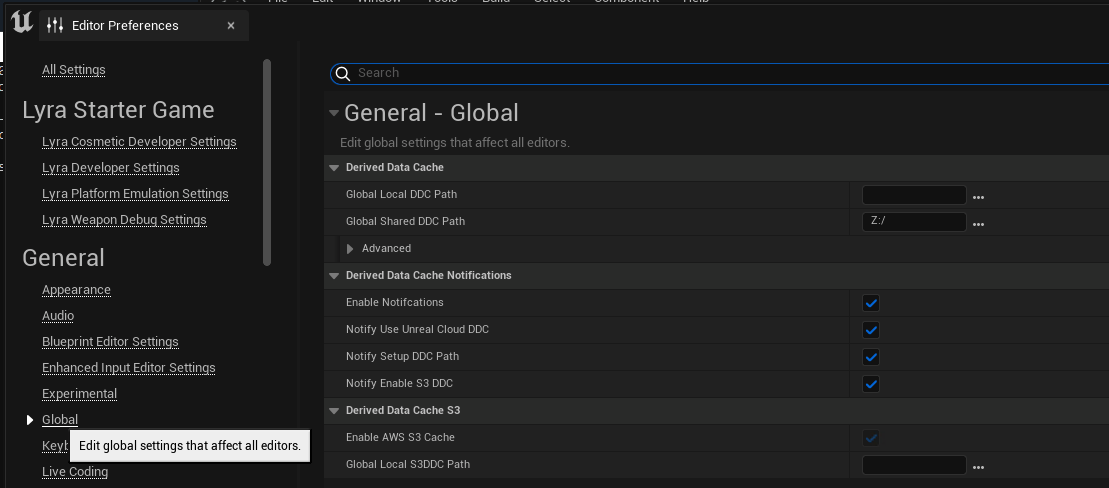Browse for Global Local DDC Path folder

click(978, 197)
